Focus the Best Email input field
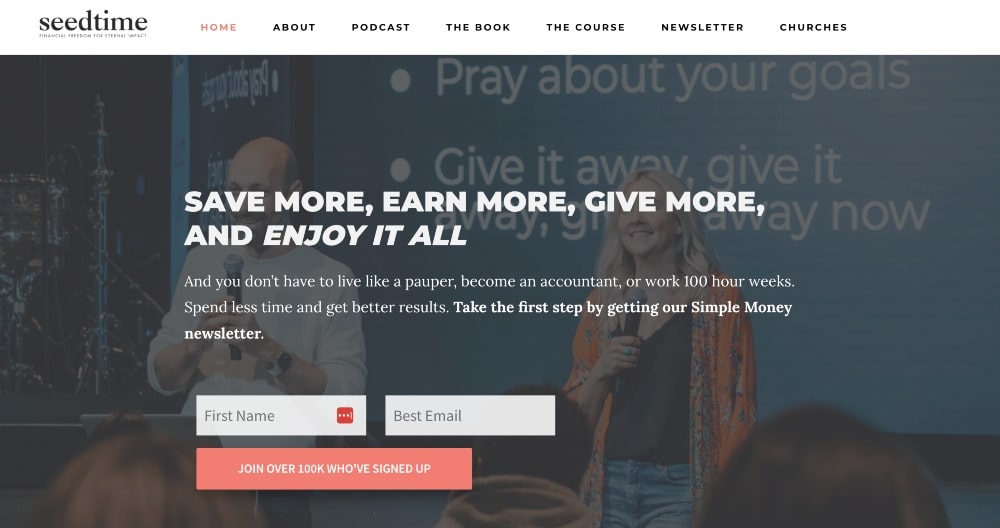The image size is (1000, 528). 470,416
